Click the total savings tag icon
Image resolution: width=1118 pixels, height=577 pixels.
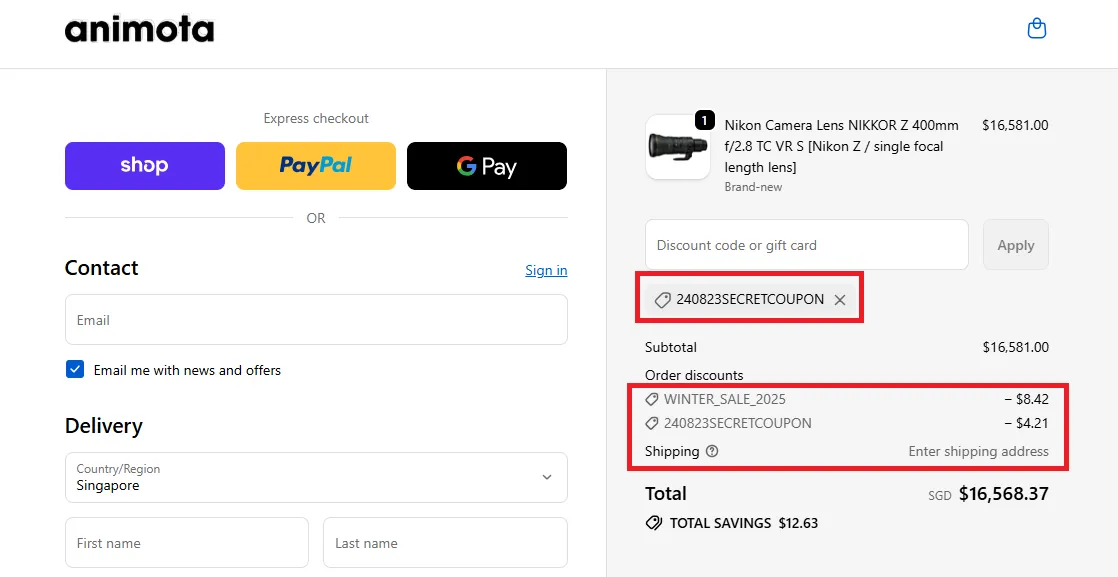click(x=654, y=523)
